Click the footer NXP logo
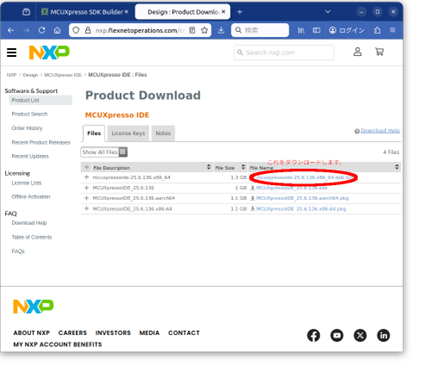Image resolution: width=425 pixels, height=372 pixels. tap(33, 306)
